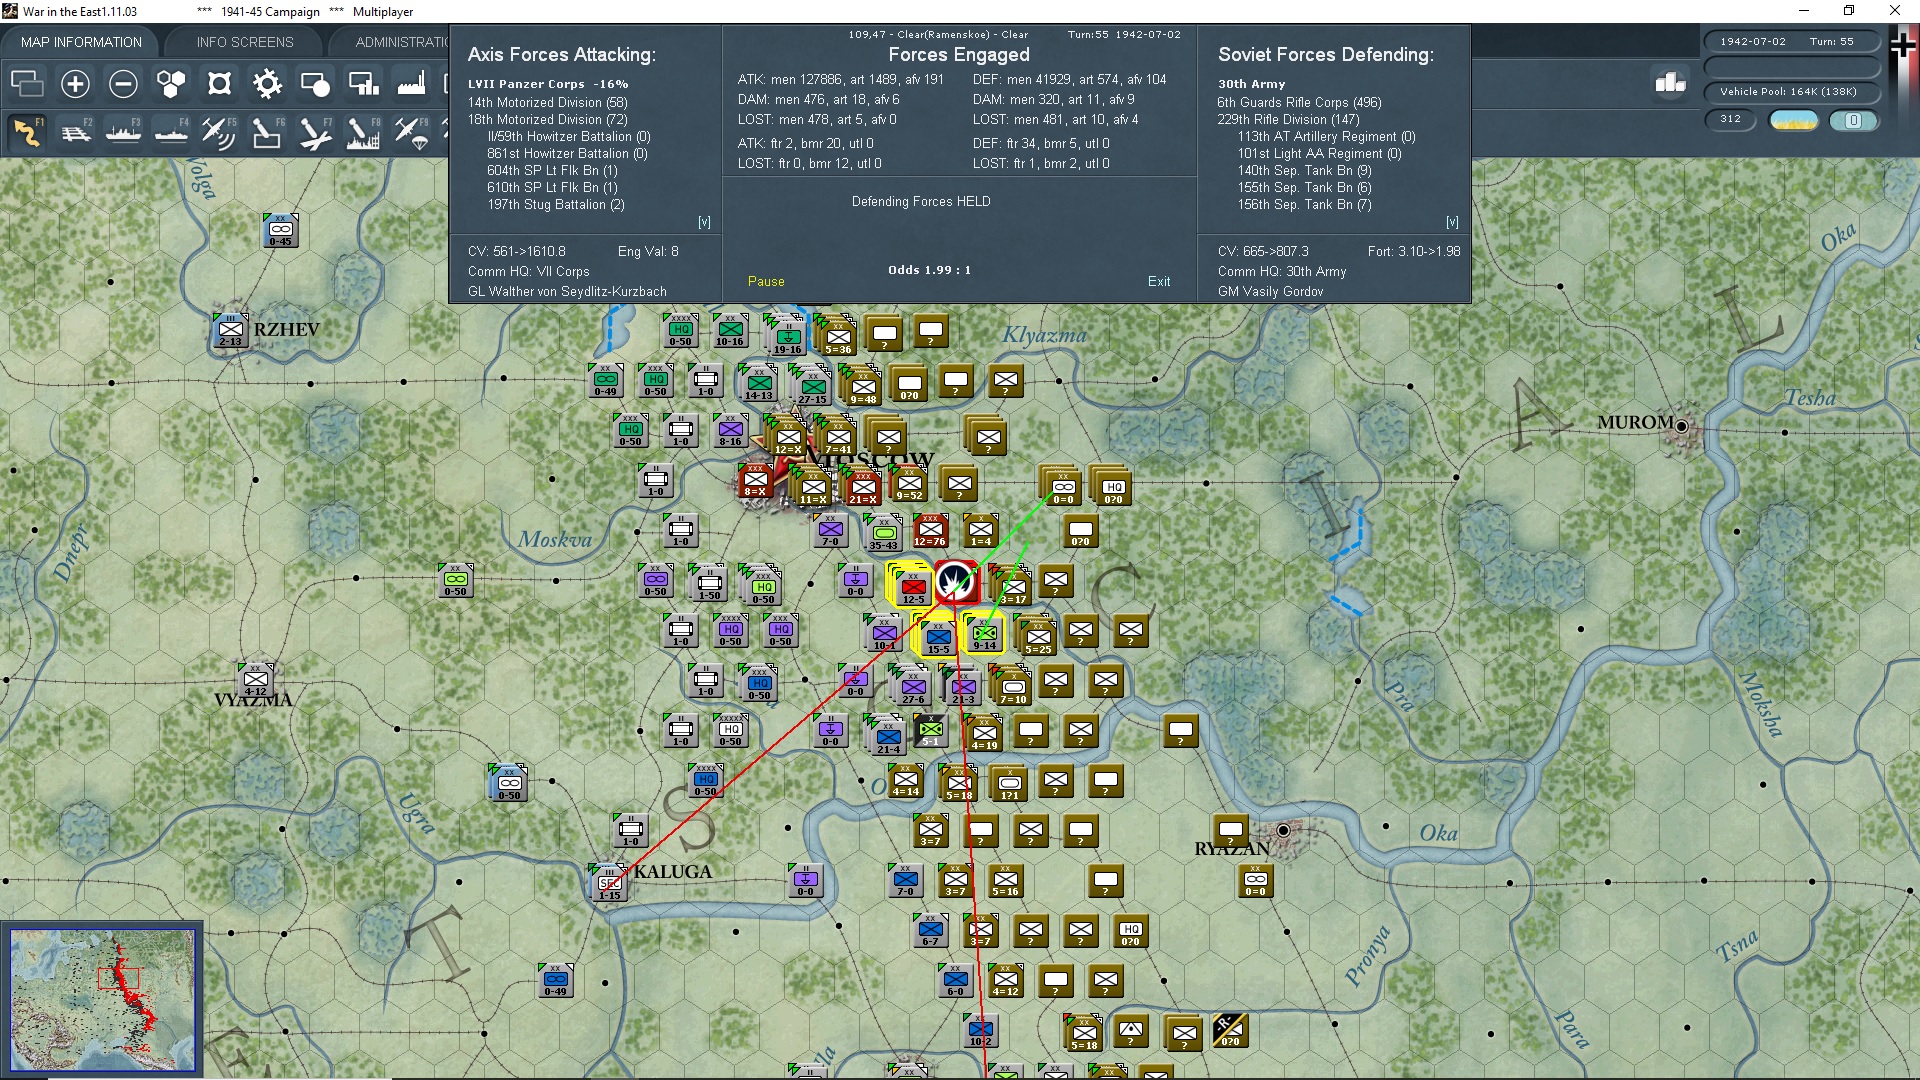Select the 1-15 unit at Kaluga
The width and height of the screenshot is (1920, 1080).
pyautogui.click(x=609, y=884)
